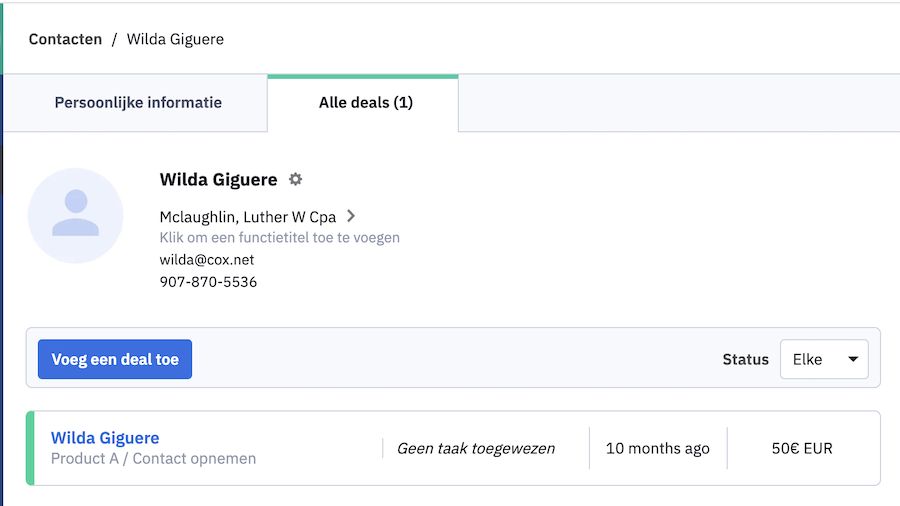Image resolution: width=900 pixels, height=506 pixels.
Task: Open the Wilda Giguere deal link
Action: [105, 438]
